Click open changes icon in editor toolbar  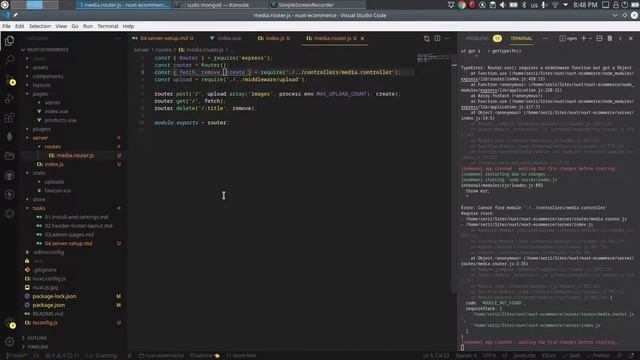[427, 38]
